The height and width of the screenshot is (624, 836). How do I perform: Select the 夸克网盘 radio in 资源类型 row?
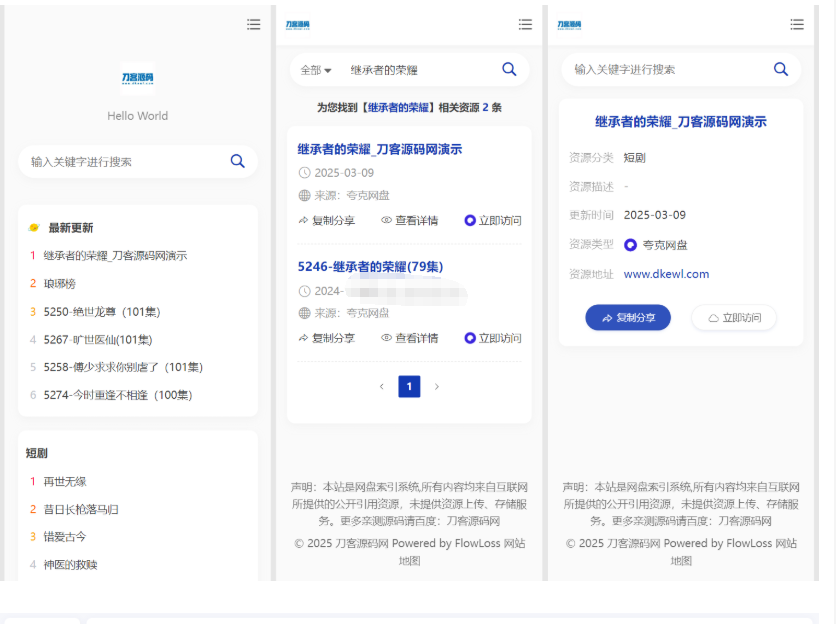[629, 243]
